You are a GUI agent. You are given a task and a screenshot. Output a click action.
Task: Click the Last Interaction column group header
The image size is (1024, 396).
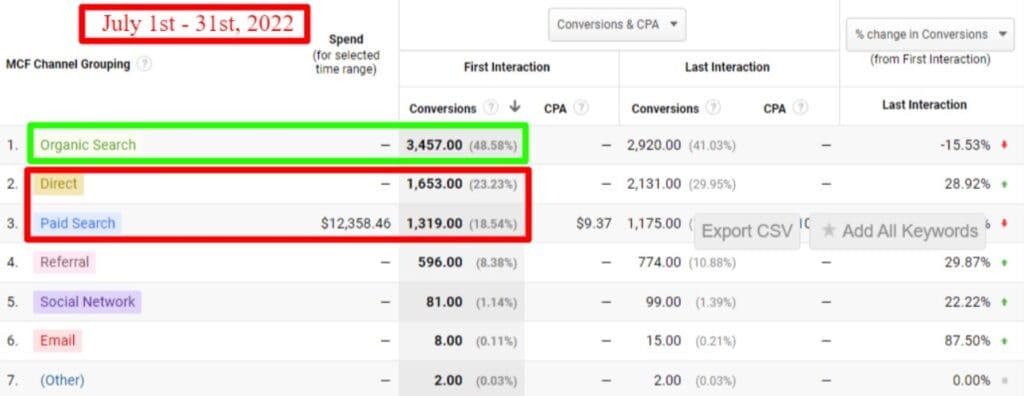tap(727, 67)
